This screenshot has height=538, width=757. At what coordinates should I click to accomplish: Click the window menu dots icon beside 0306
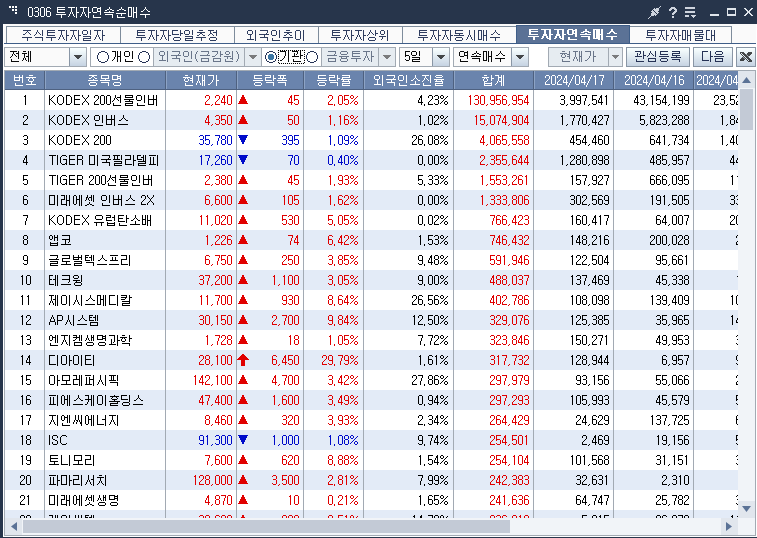(x=13, y=9)
